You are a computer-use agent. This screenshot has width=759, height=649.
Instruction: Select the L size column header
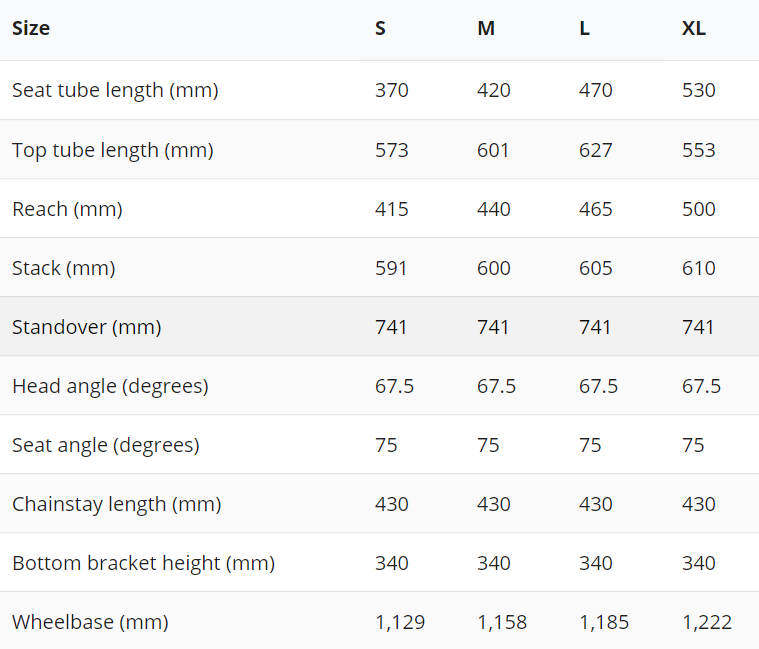click(584, 28)
